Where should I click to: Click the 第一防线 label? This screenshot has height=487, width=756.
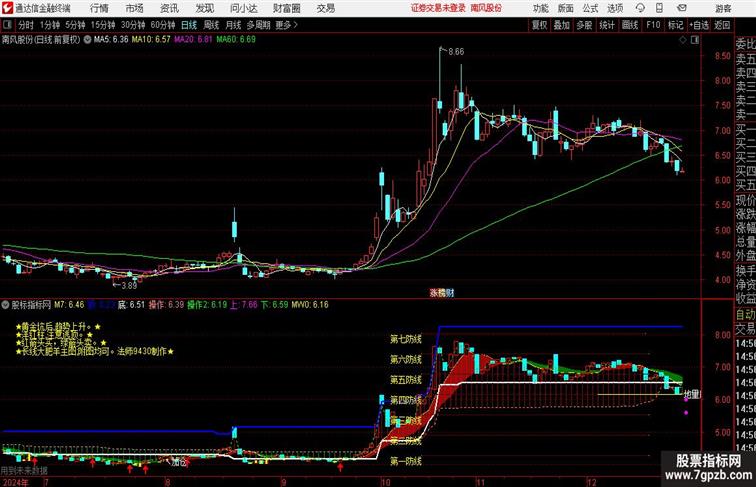click(405, 461)
